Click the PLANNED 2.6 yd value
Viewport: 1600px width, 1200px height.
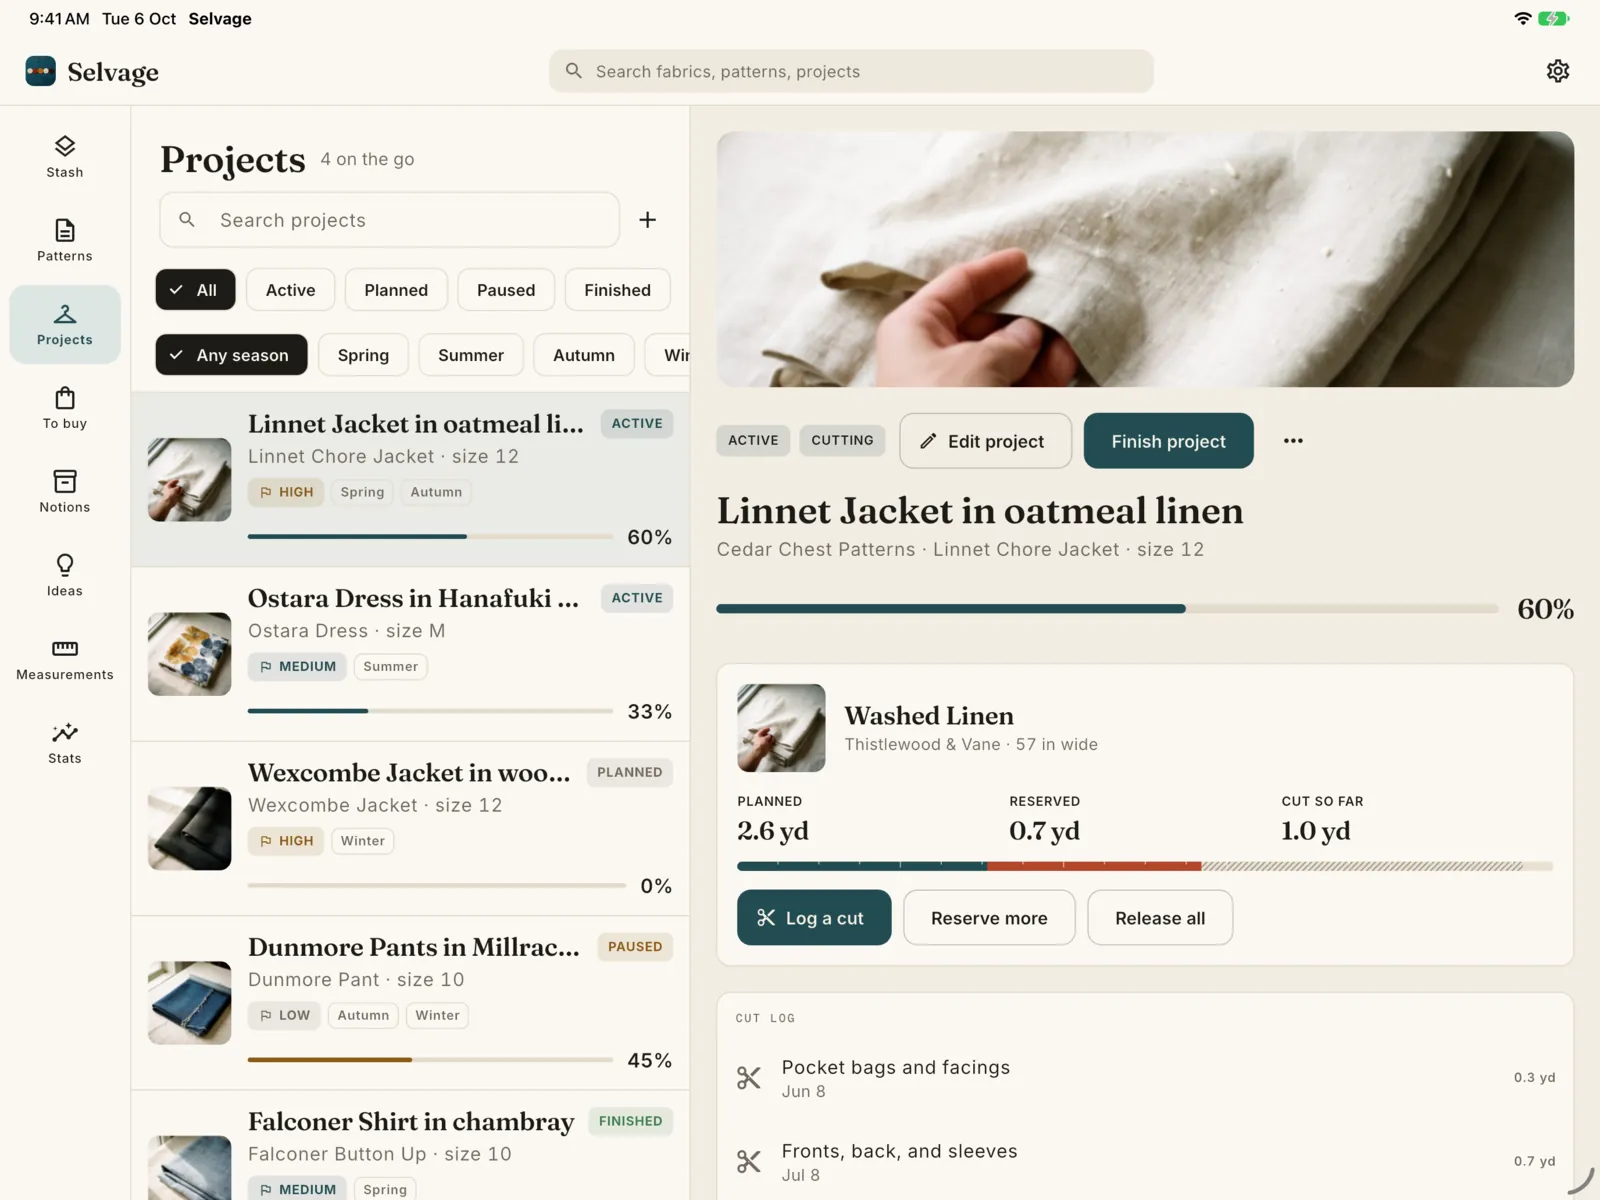[773, 831]
